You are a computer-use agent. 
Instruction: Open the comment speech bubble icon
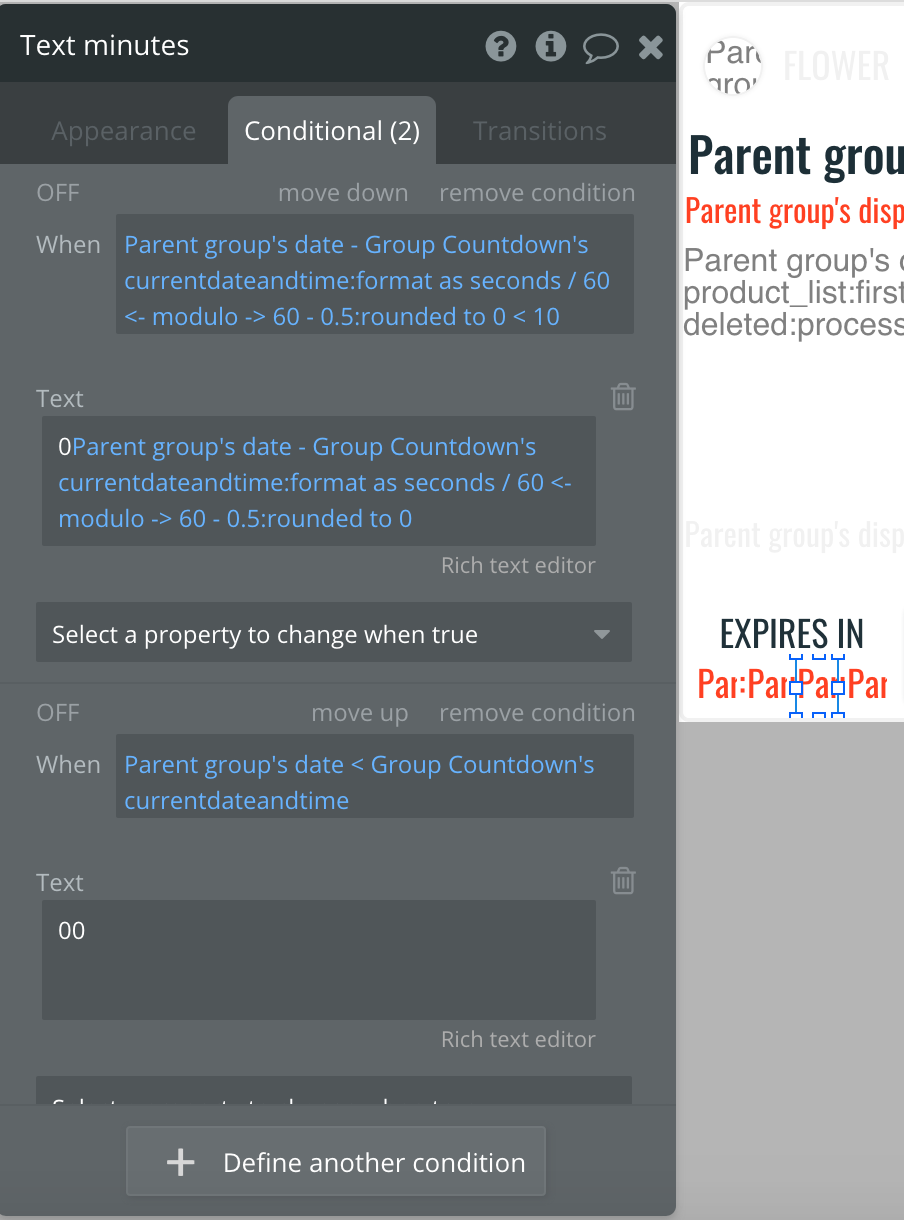coord(601,47)
